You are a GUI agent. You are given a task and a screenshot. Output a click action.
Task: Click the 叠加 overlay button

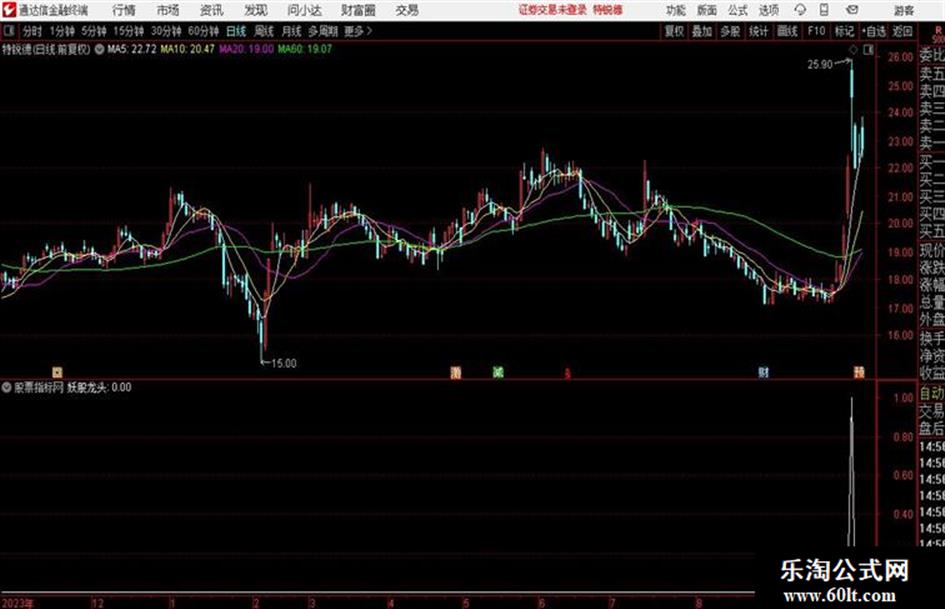point(702,31)
